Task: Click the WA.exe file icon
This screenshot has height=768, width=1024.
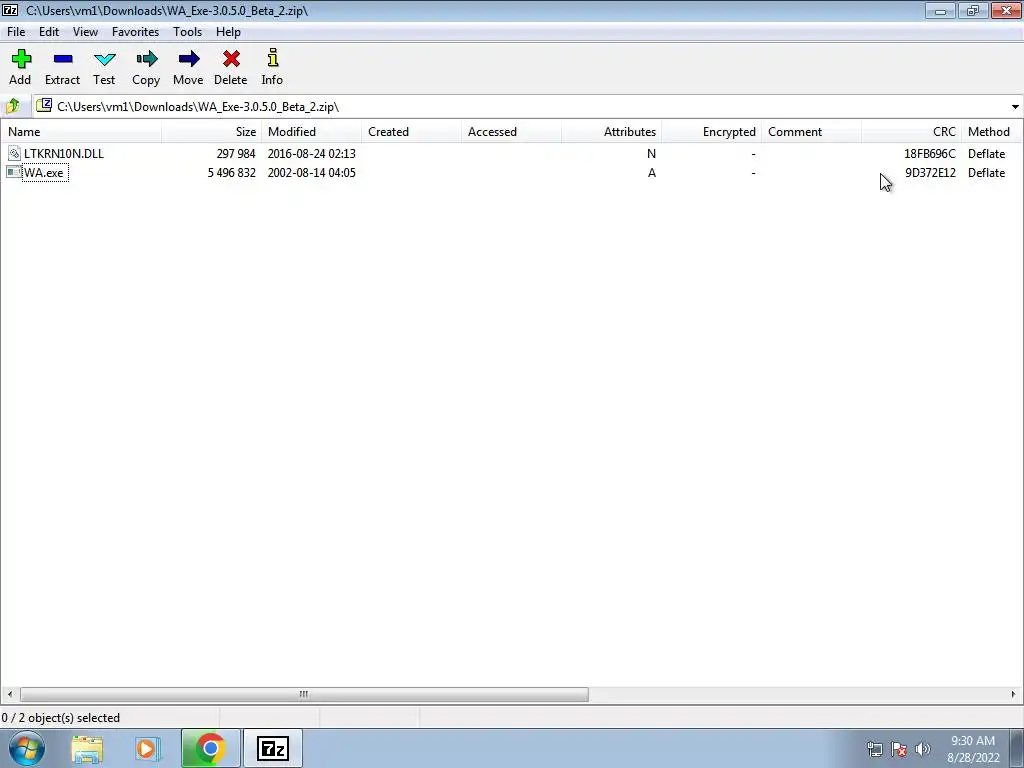Action: point(14,172)
